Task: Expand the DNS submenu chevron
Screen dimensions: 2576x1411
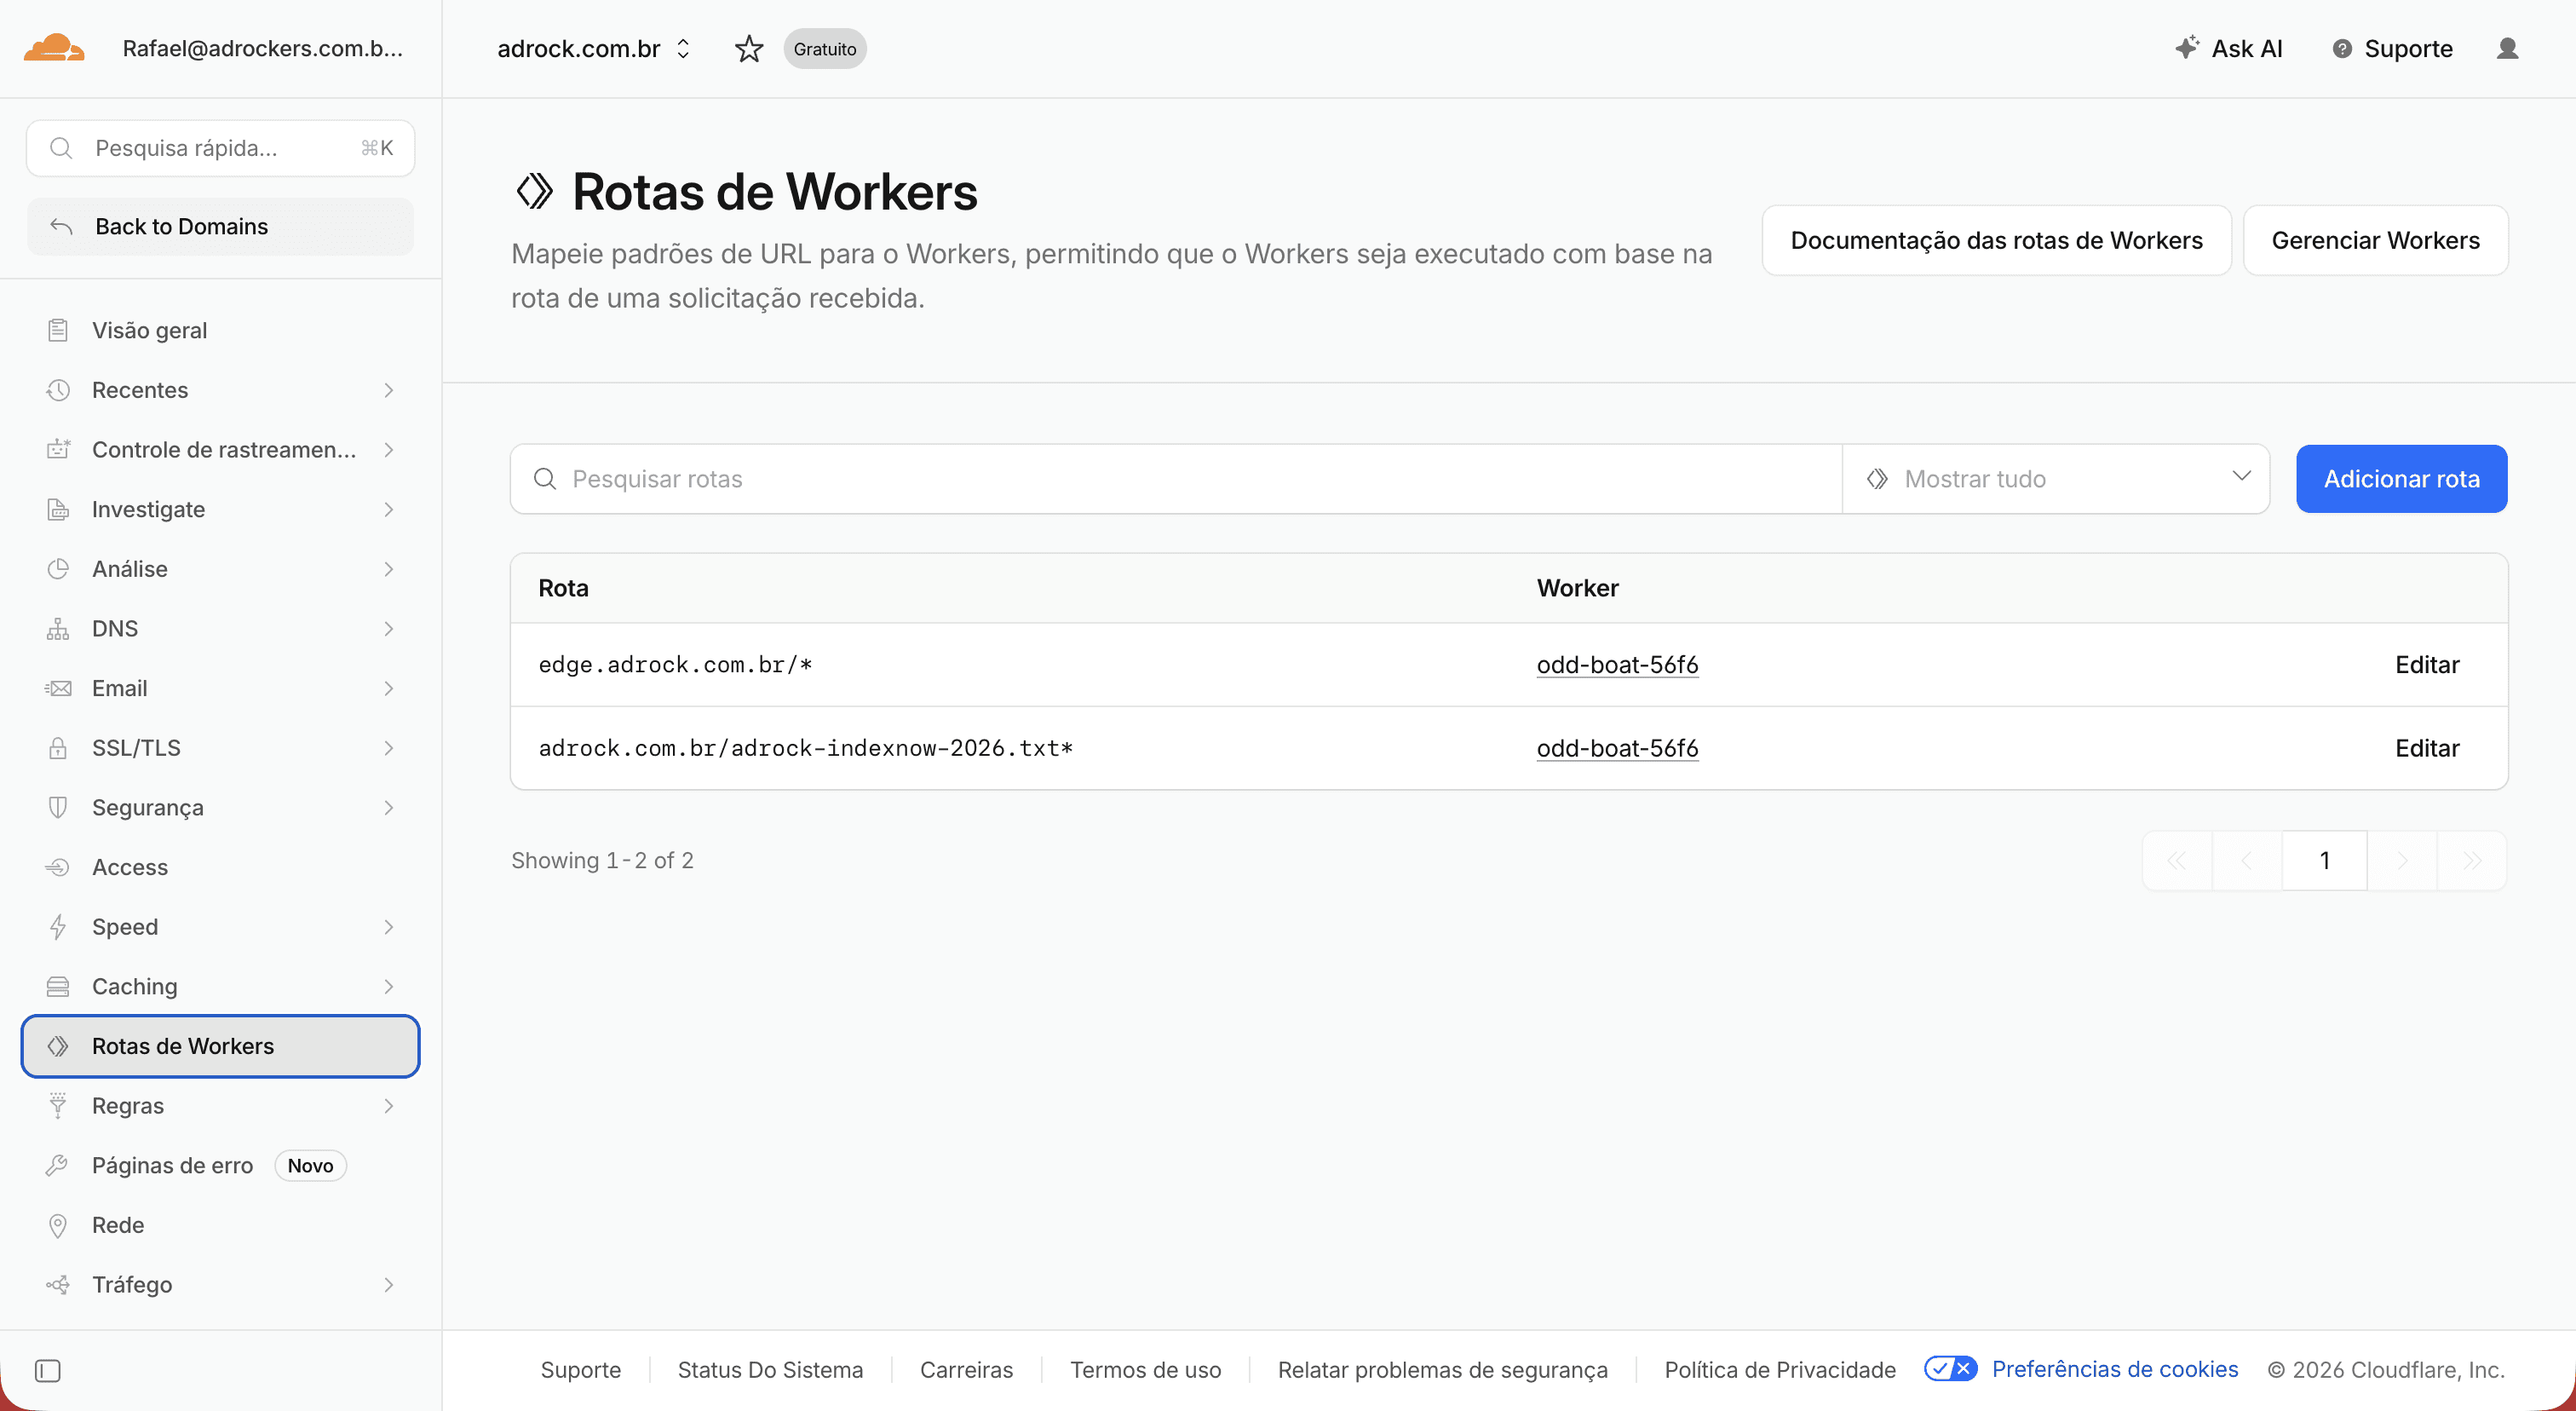Action: 389,628
